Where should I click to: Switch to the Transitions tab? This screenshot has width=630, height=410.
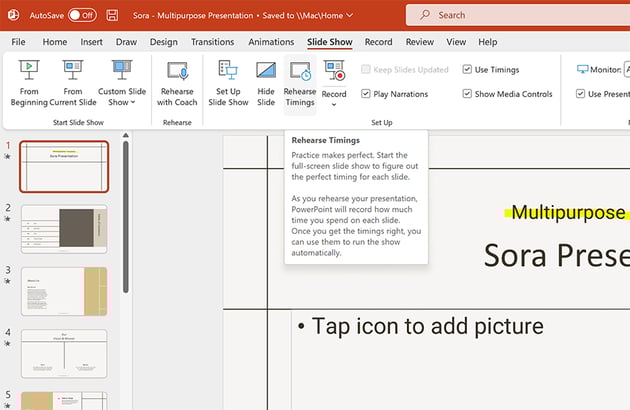211,42
